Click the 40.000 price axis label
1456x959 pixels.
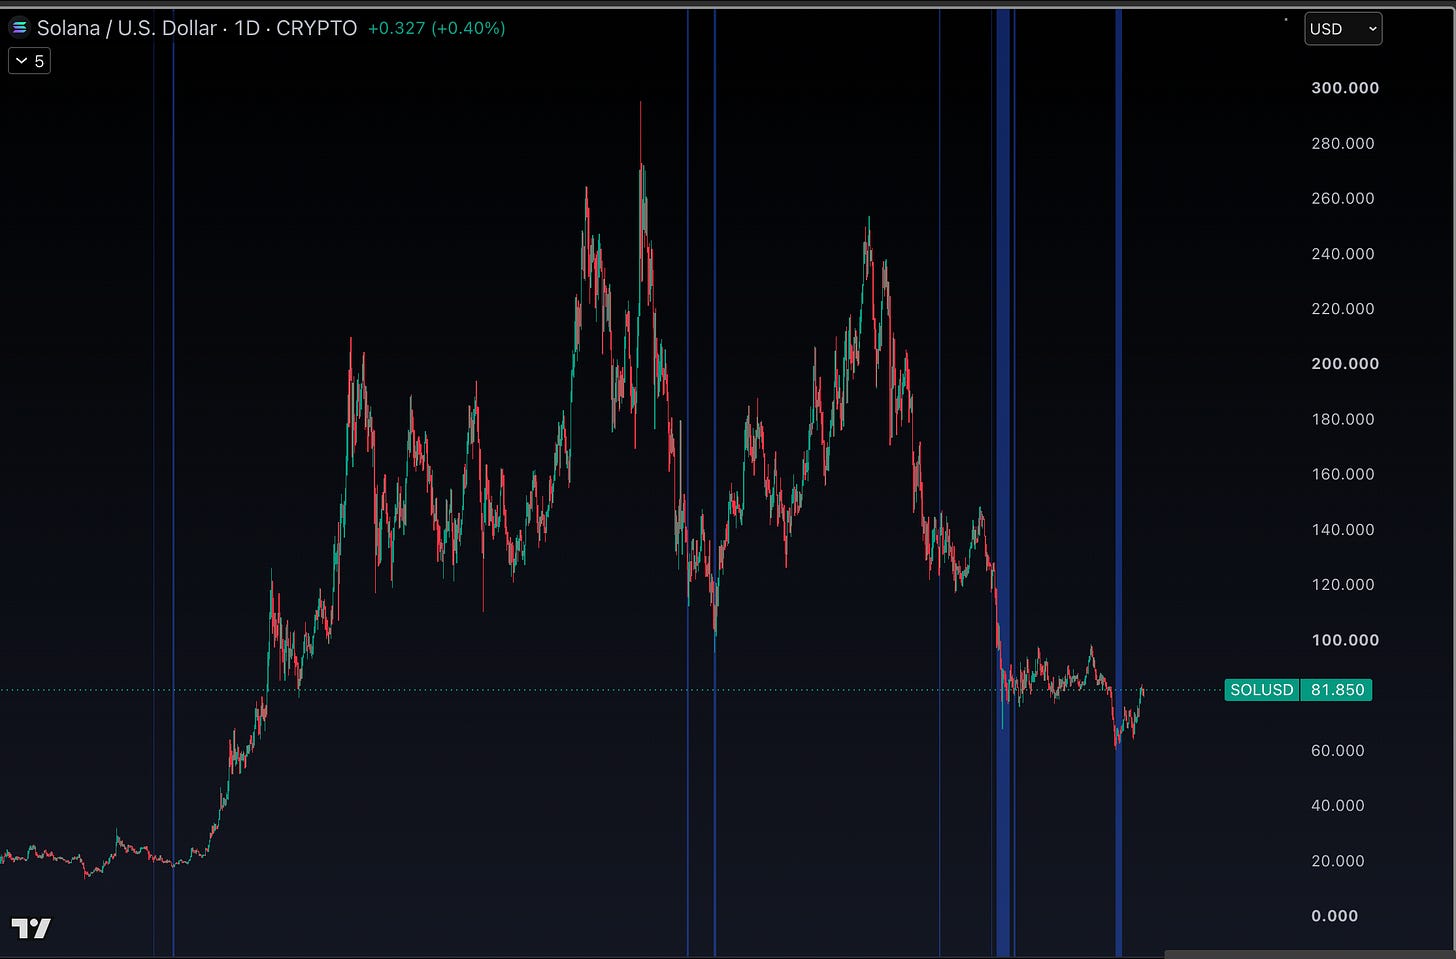[1338, 806]
